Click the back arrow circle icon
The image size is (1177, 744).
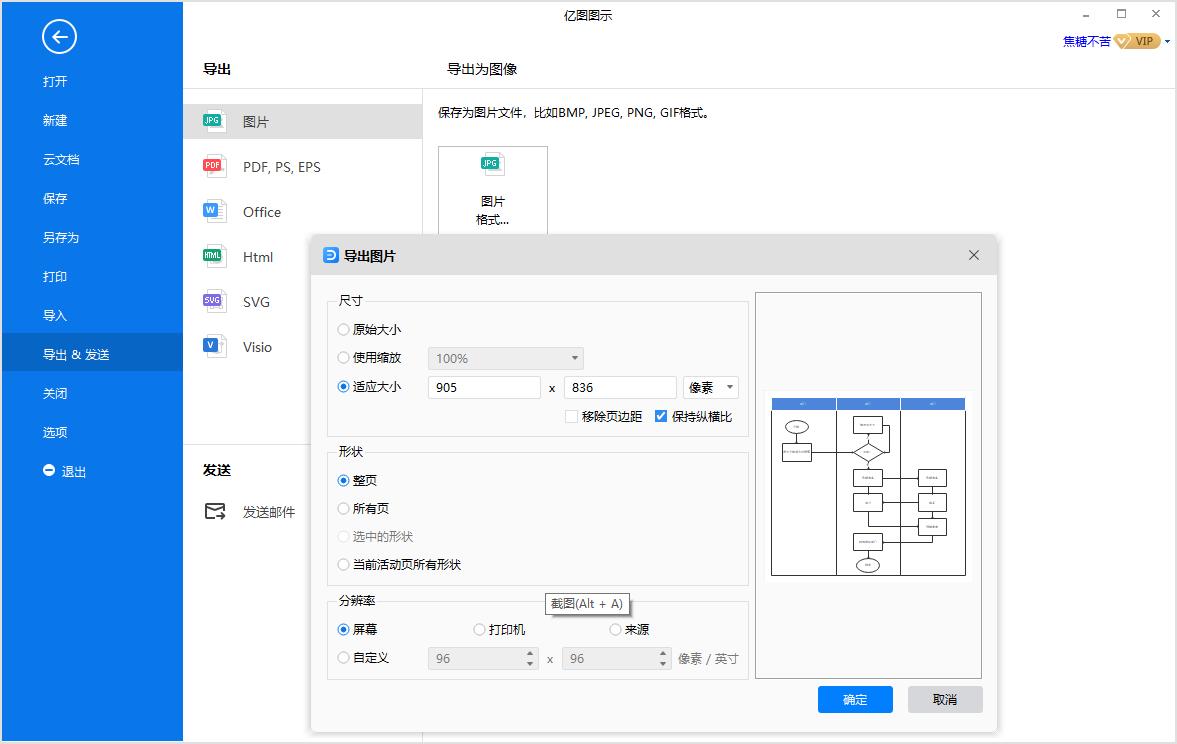(x=59, y=36)
